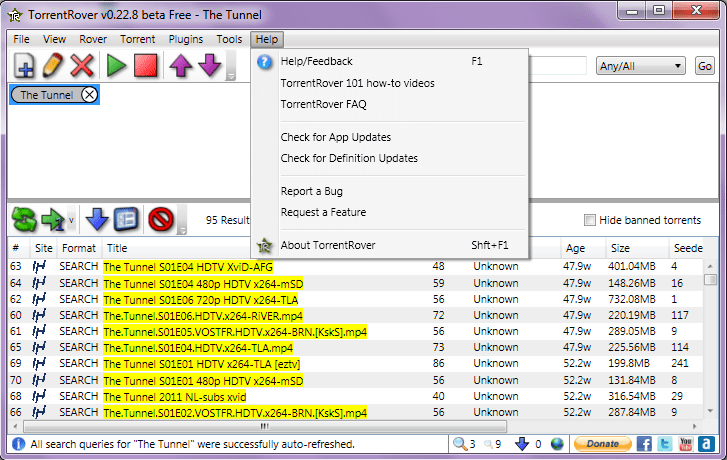Open the Tools menu

[229, 39]
